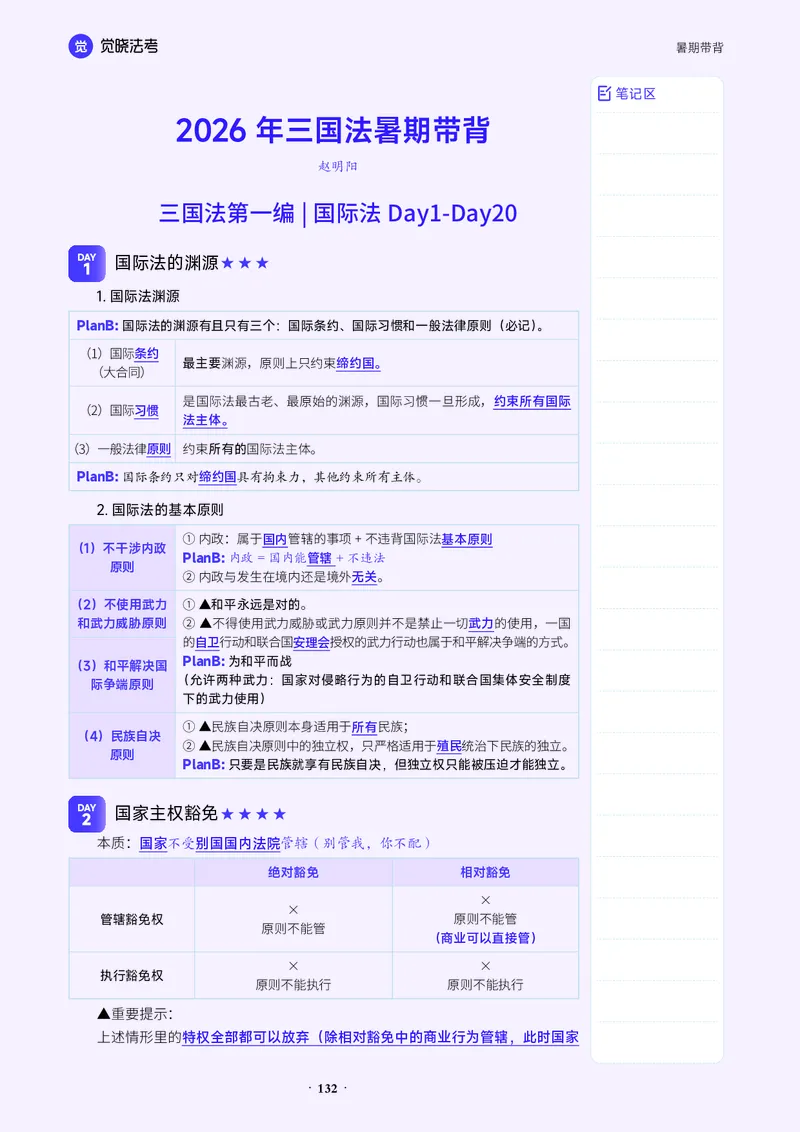Click the column header 相对豁免
Viewport: 800px width, 1132px height.
[485, 872]
